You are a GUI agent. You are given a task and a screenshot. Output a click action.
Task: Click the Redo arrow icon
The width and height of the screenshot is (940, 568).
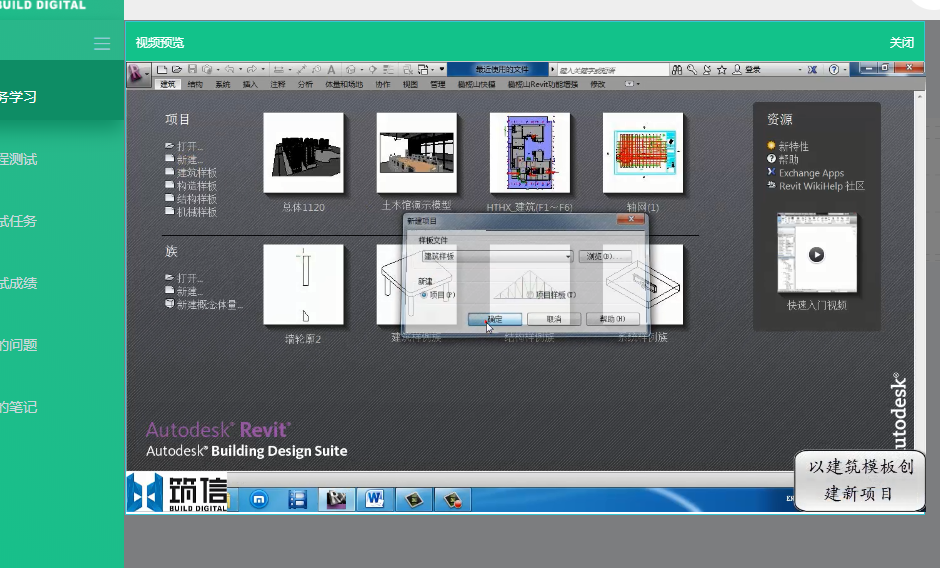tap(252, 70)
